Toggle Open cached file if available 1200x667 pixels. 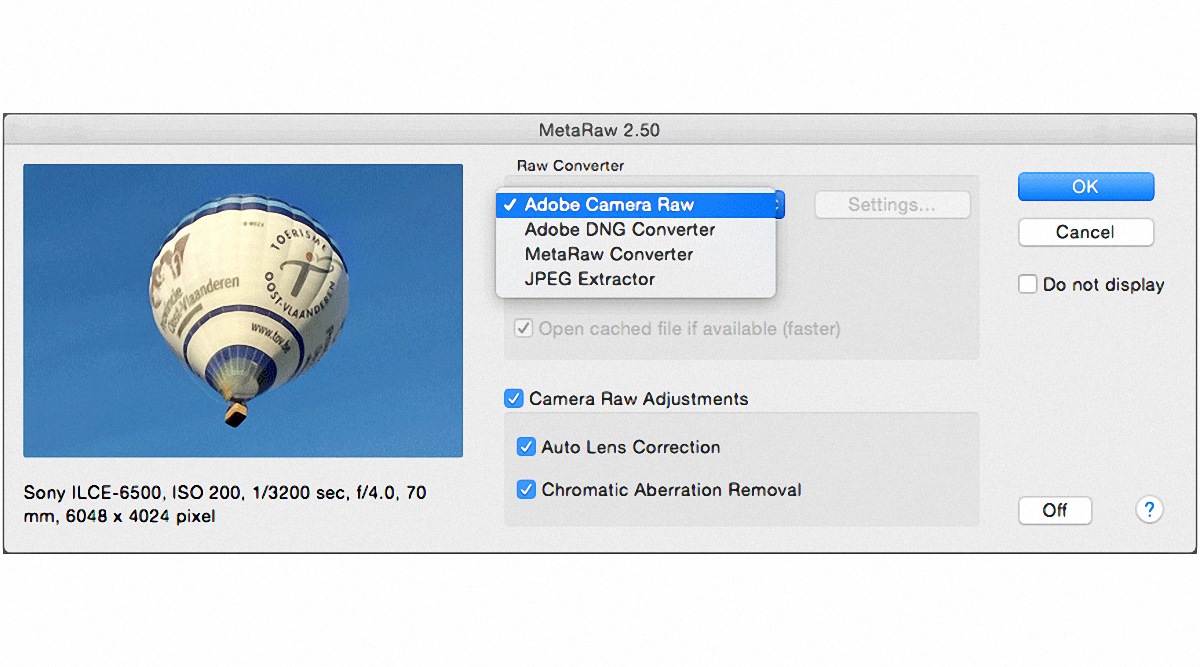click(523, 328)
